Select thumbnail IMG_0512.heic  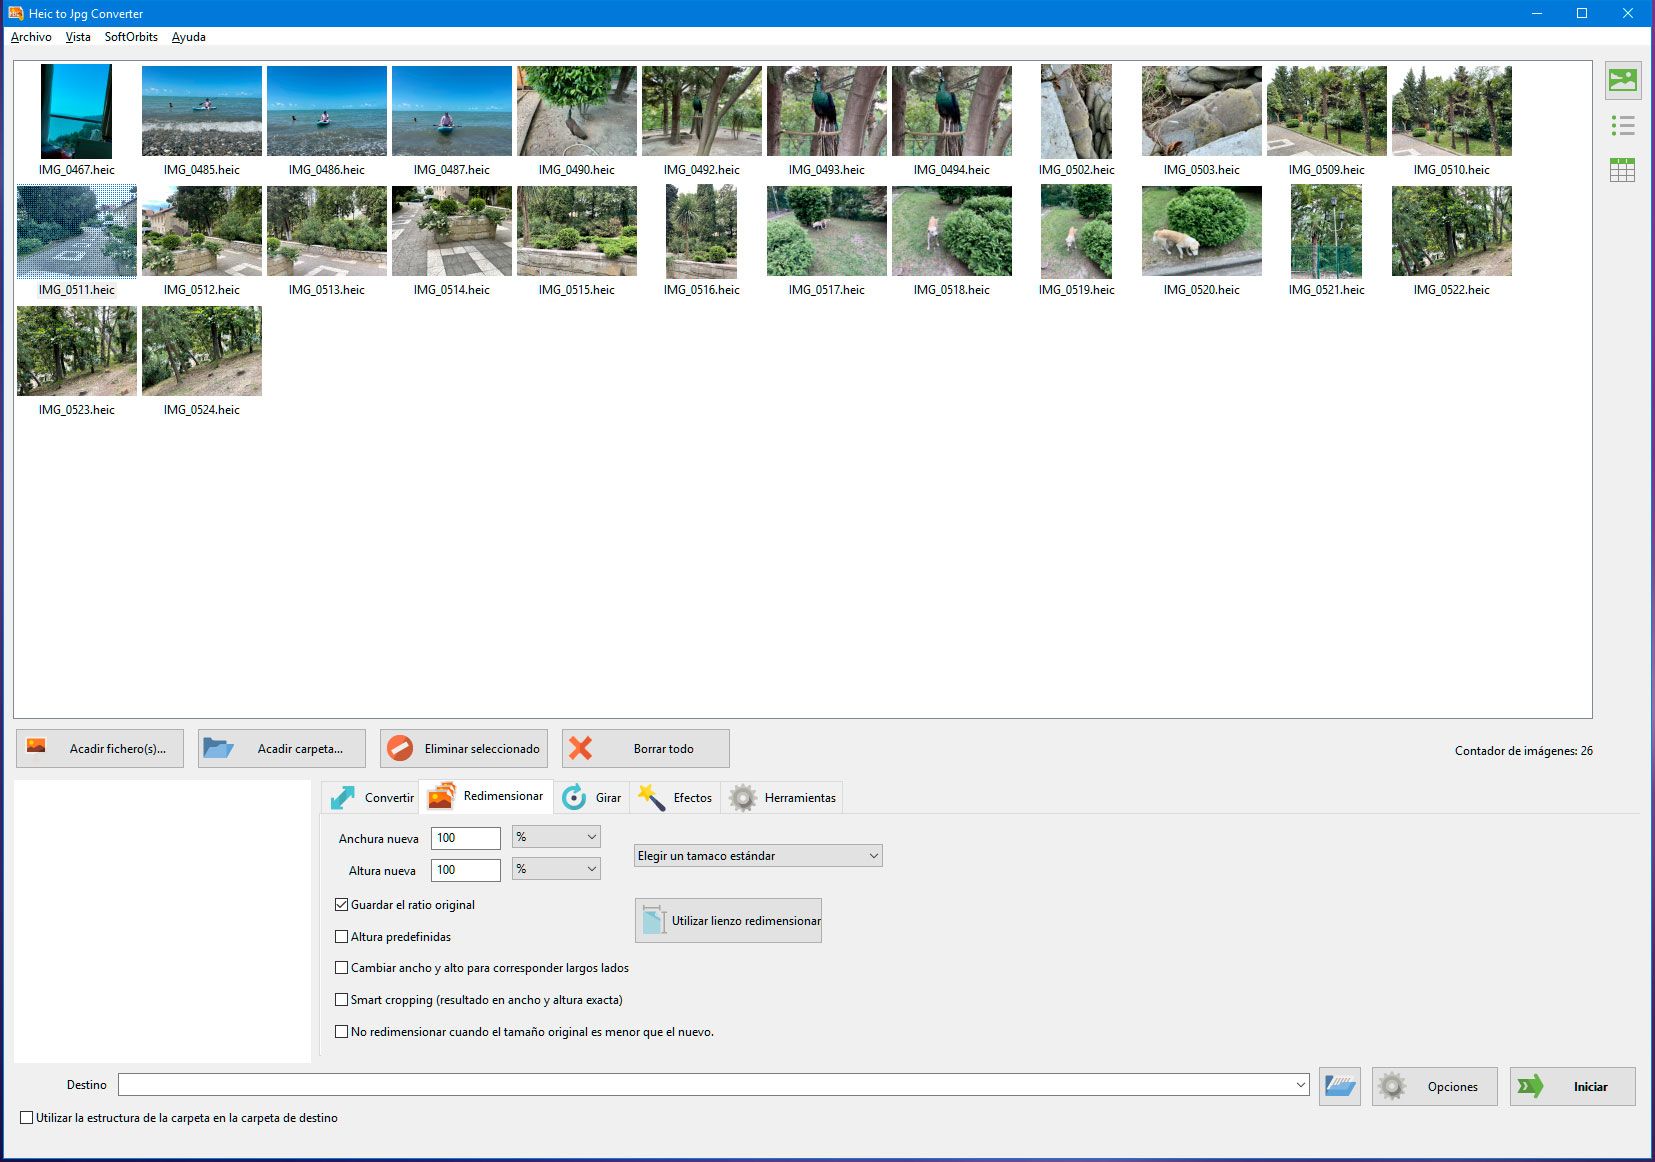point(202,231)
